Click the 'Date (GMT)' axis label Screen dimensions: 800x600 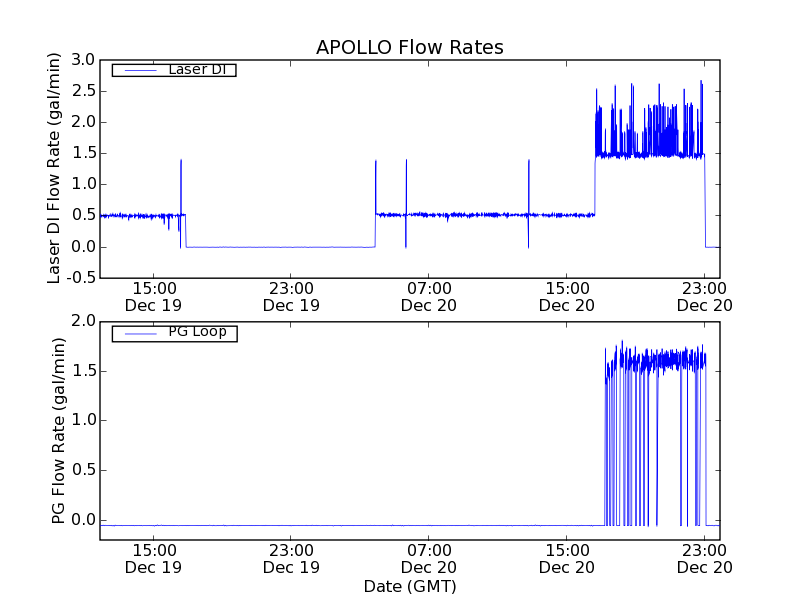point(410,586)
